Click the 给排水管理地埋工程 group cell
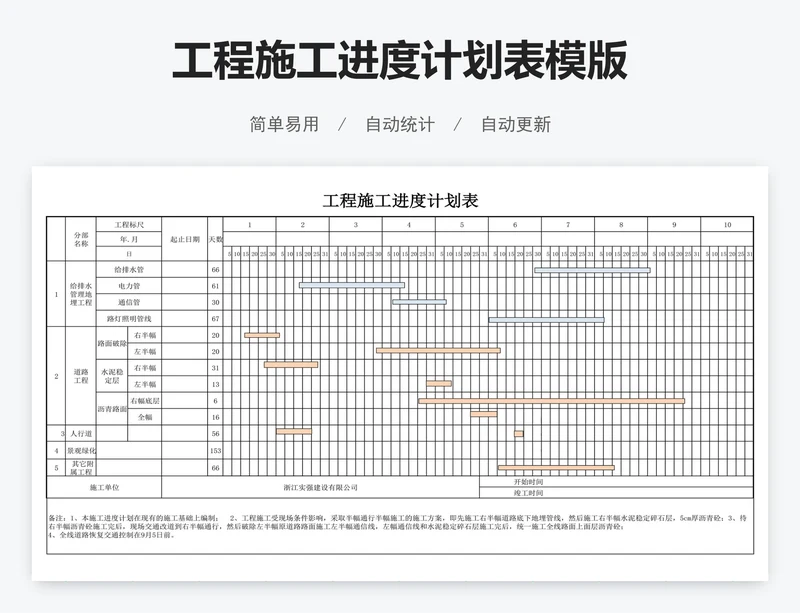800x613 pixels. point(81,294)
